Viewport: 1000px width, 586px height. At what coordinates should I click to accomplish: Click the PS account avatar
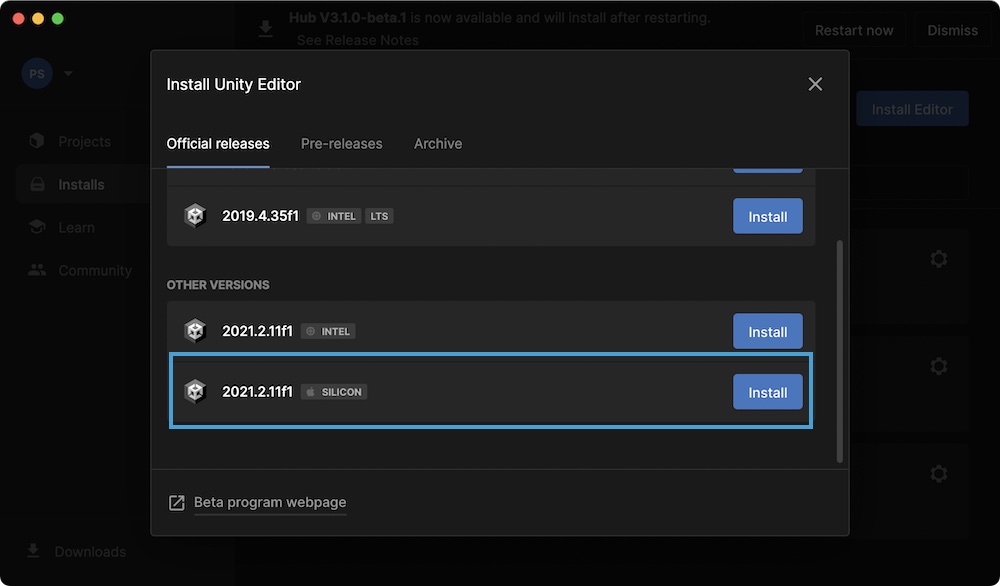pyautogui.click(x=37, y=73)
